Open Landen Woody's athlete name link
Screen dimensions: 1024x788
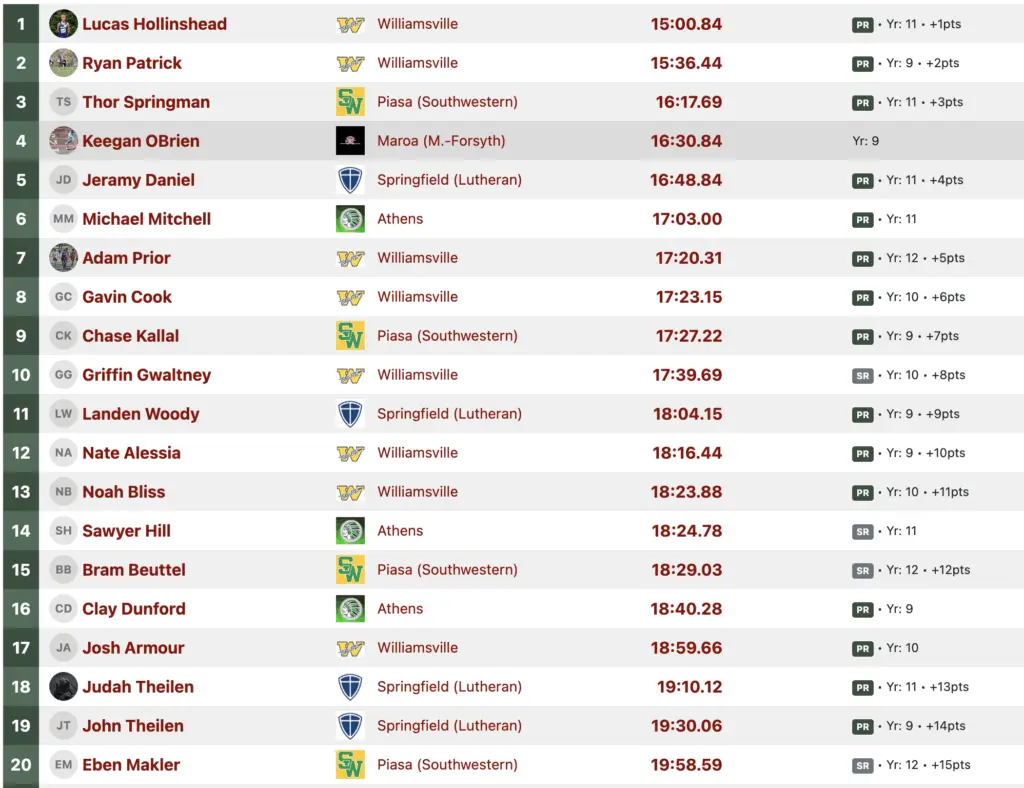[x=140, y=414]
